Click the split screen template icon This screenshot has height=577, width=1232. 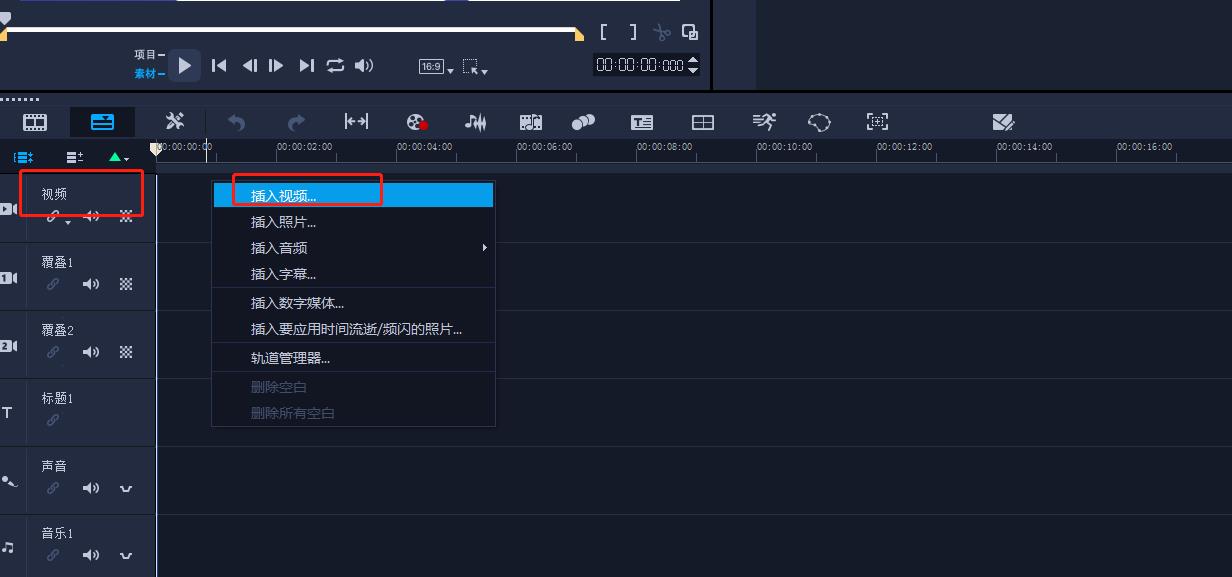pyautogui.click(x=703, y=122)
